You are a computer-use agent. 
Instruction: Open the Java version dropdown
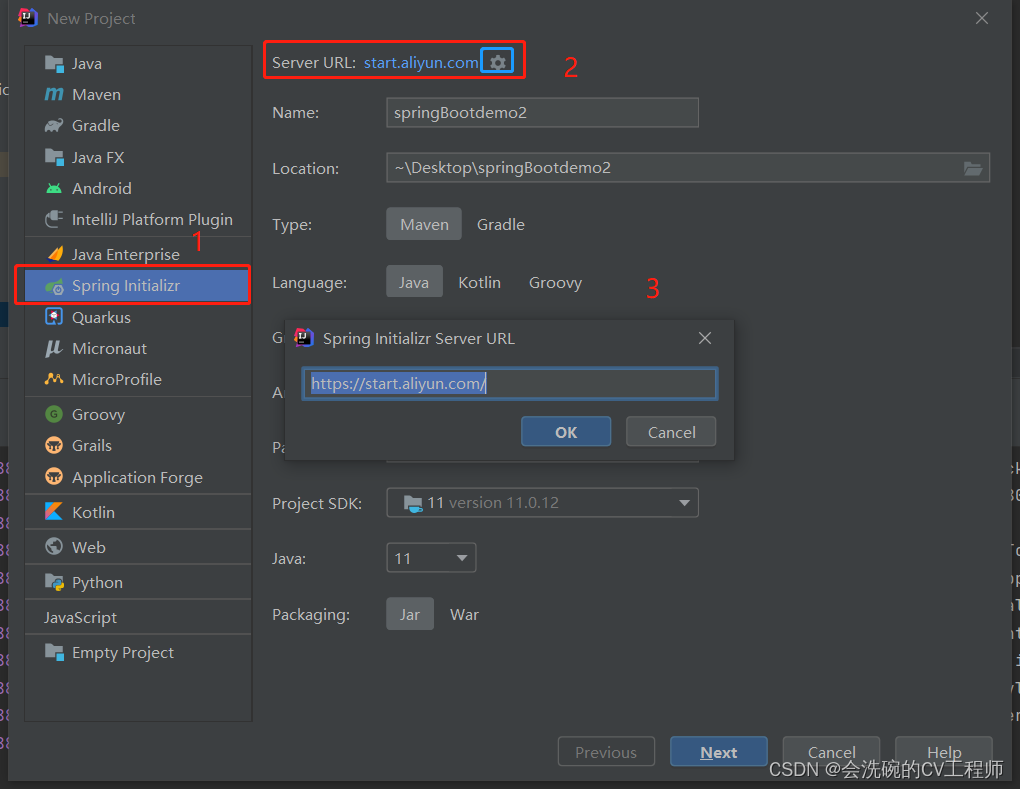tap(431, 558)
